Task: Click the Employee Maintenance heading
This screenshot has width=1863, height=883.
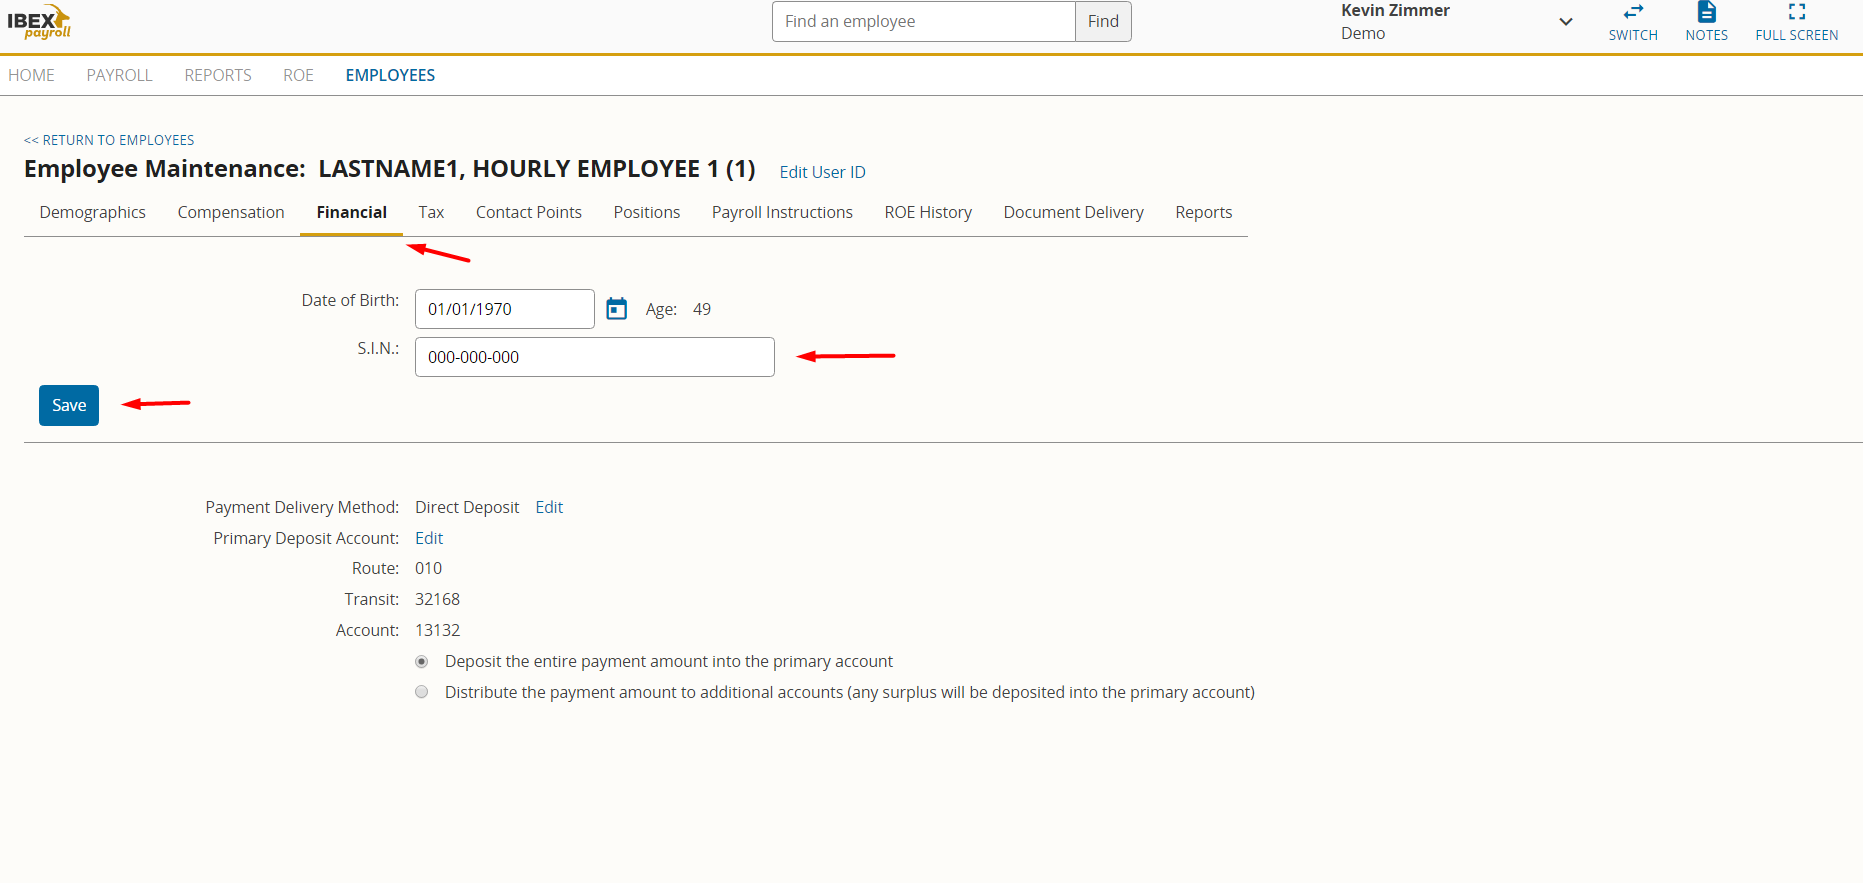Action: [390, 169]
